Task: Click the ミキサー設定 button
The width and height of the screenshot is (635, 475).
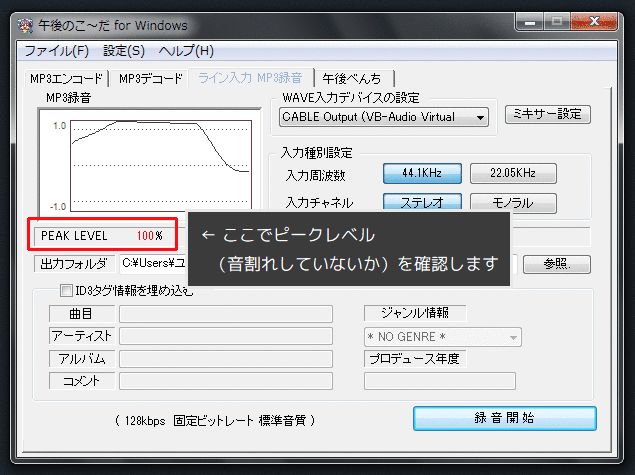Action: tap(547, 114)
